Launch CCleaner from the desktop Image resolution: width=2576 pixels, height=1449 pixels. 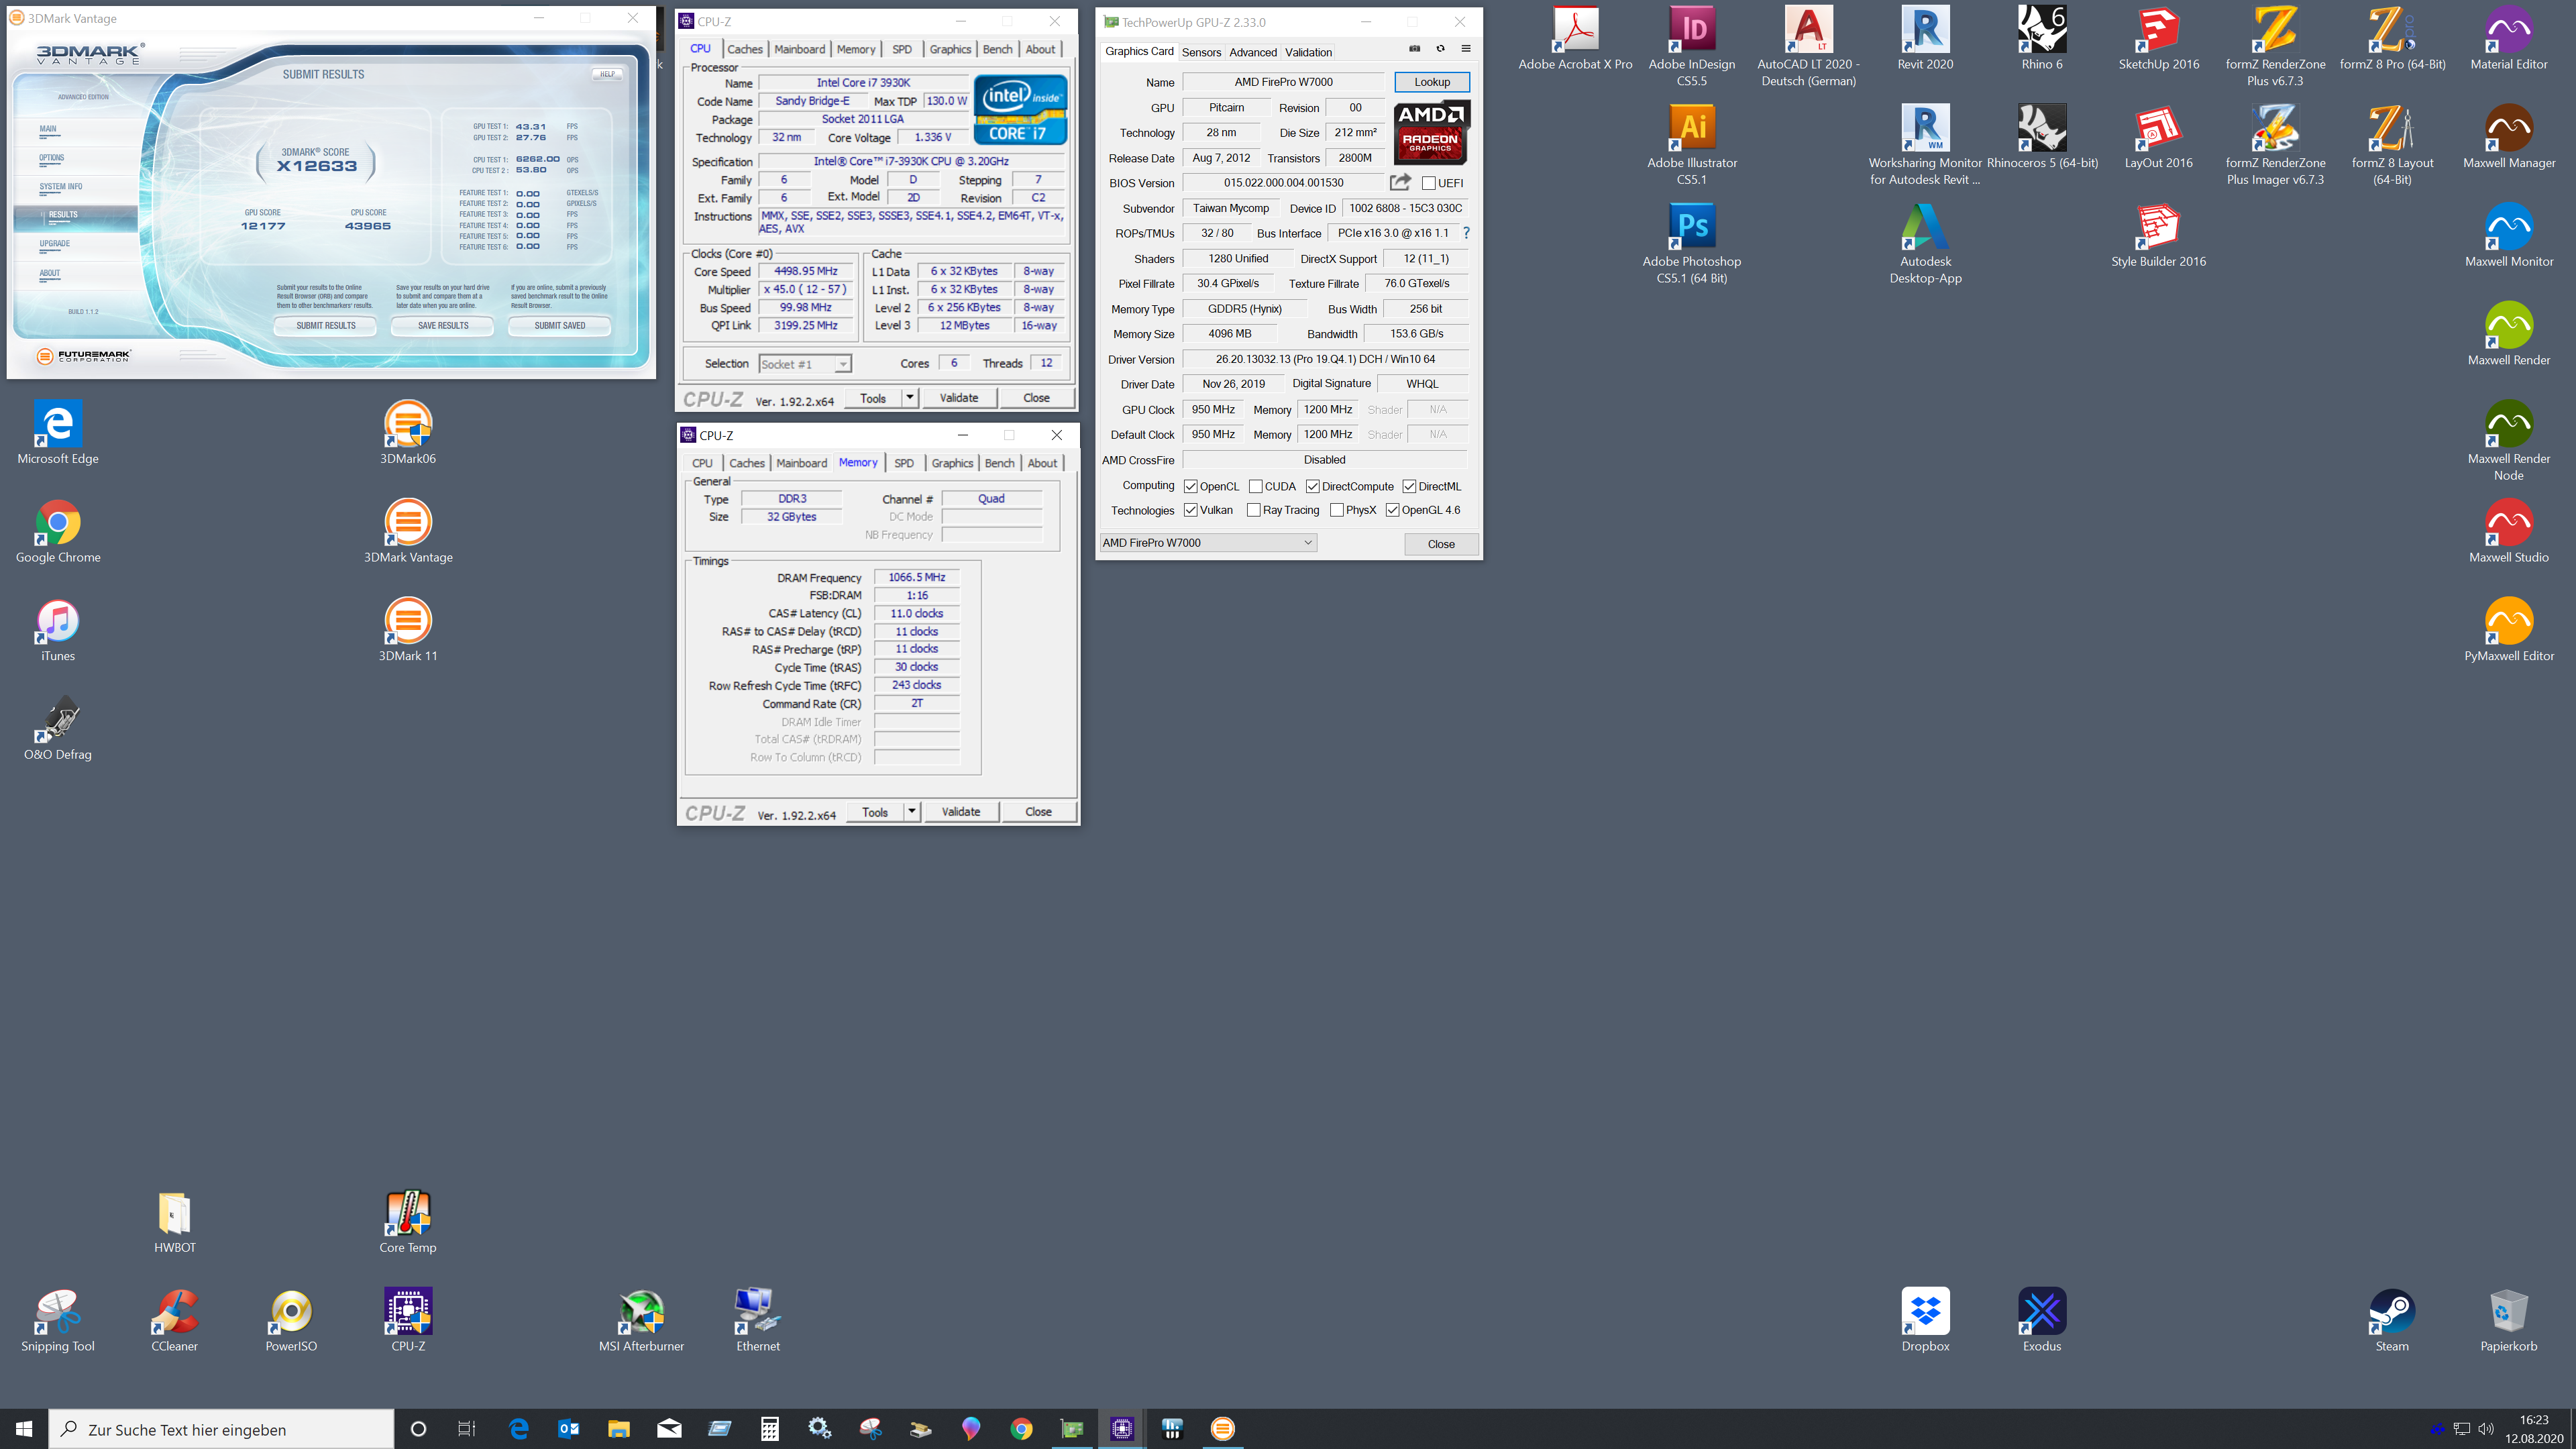point(174,1320)
